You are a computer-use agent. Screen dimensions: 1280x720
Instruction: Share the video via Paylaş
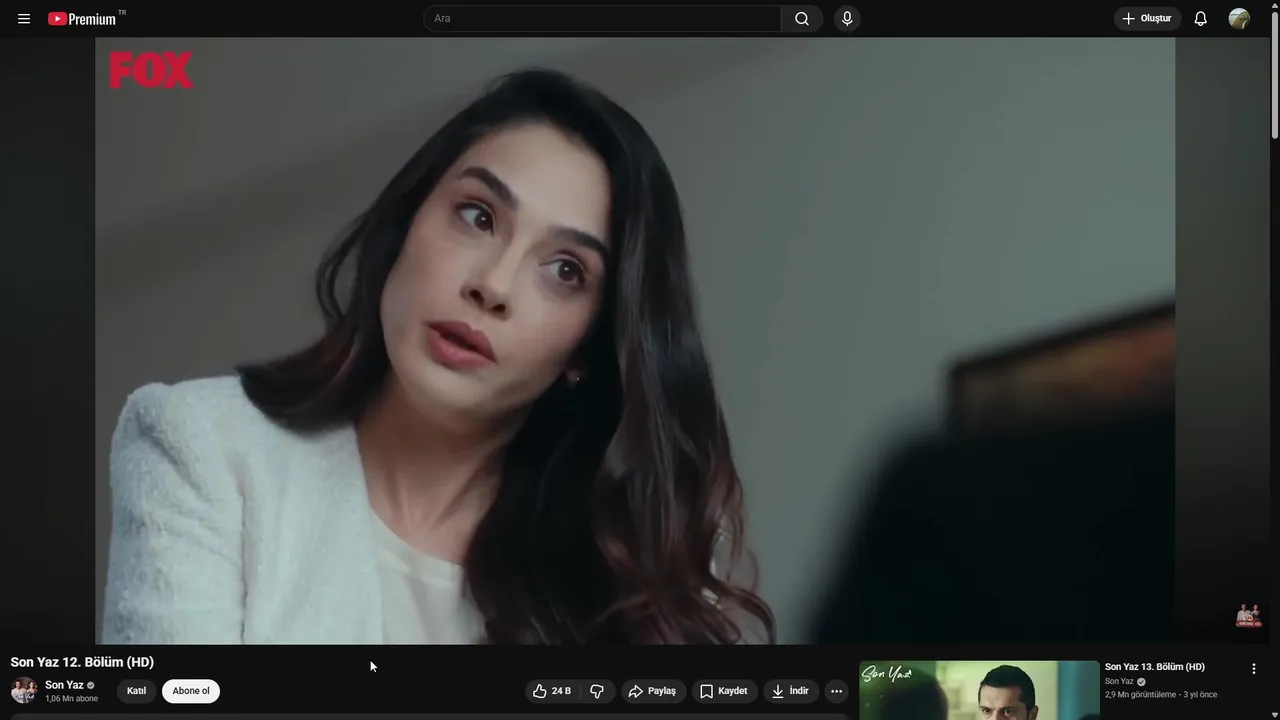tap(652, 691)
